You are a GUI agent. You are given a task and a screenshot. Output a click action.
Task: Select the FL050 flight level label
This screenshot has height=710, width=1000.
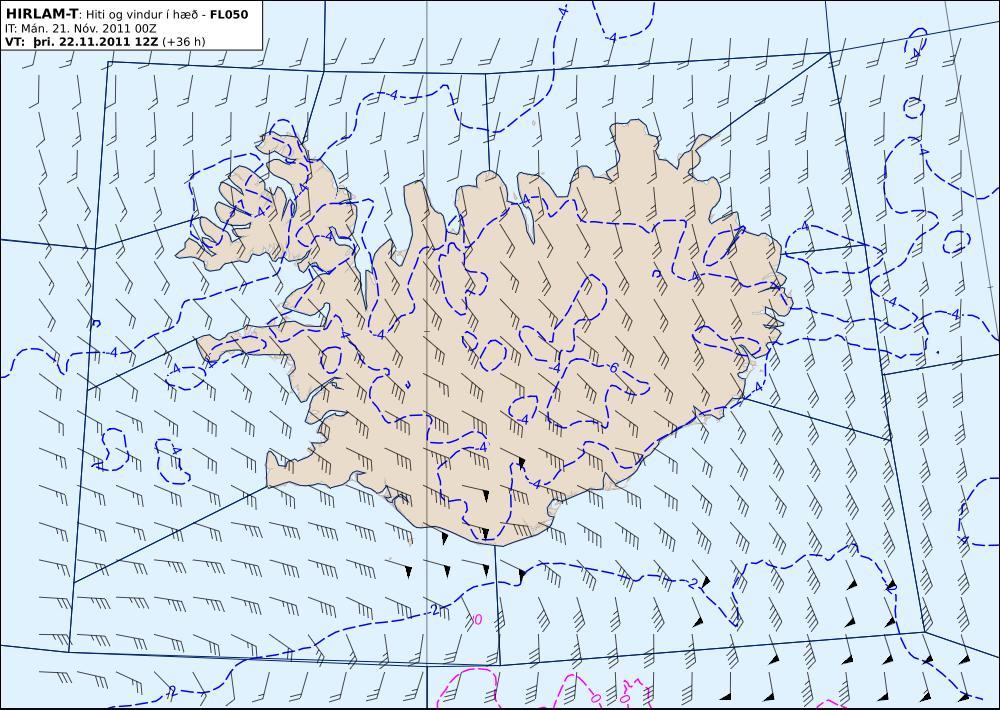pyautogui.click(x=229, y=14)
